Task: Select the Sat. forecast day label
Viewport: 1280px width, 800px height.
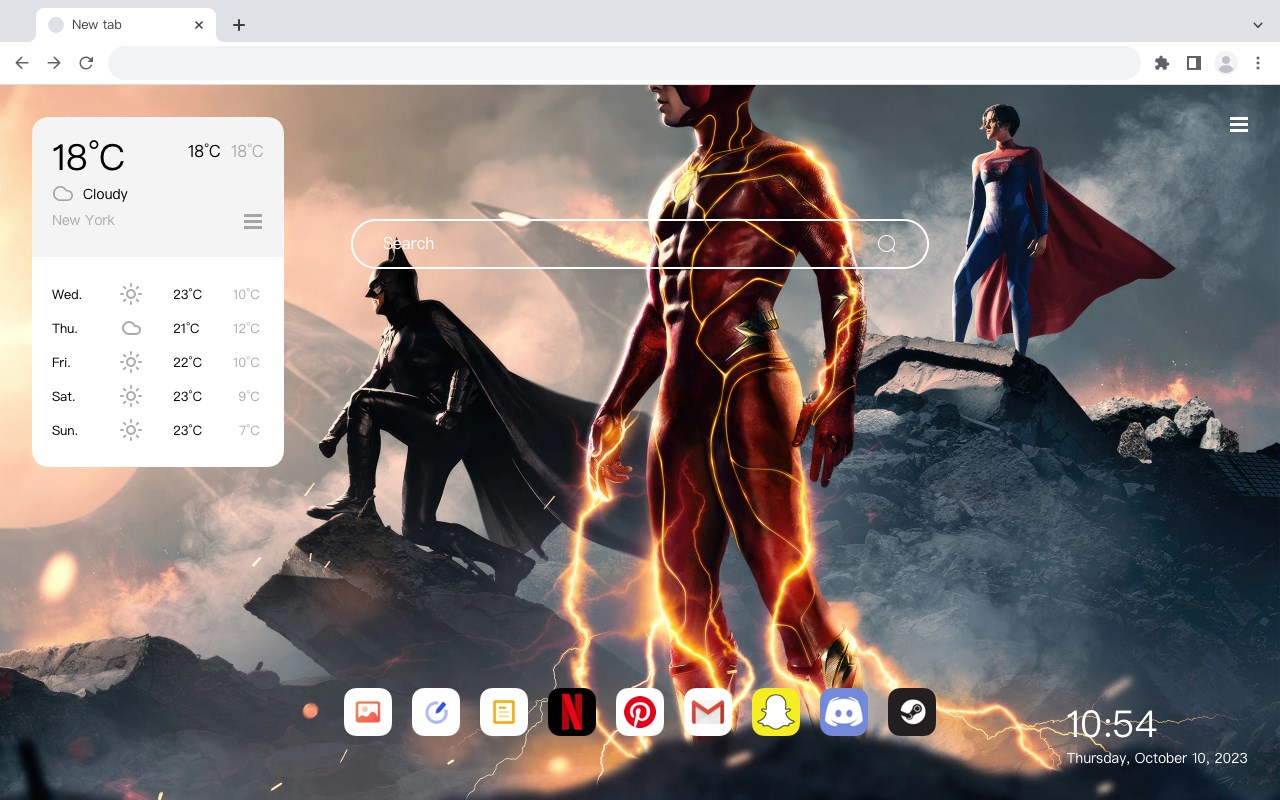Action: pyautogui.click(x=64, y=396)
